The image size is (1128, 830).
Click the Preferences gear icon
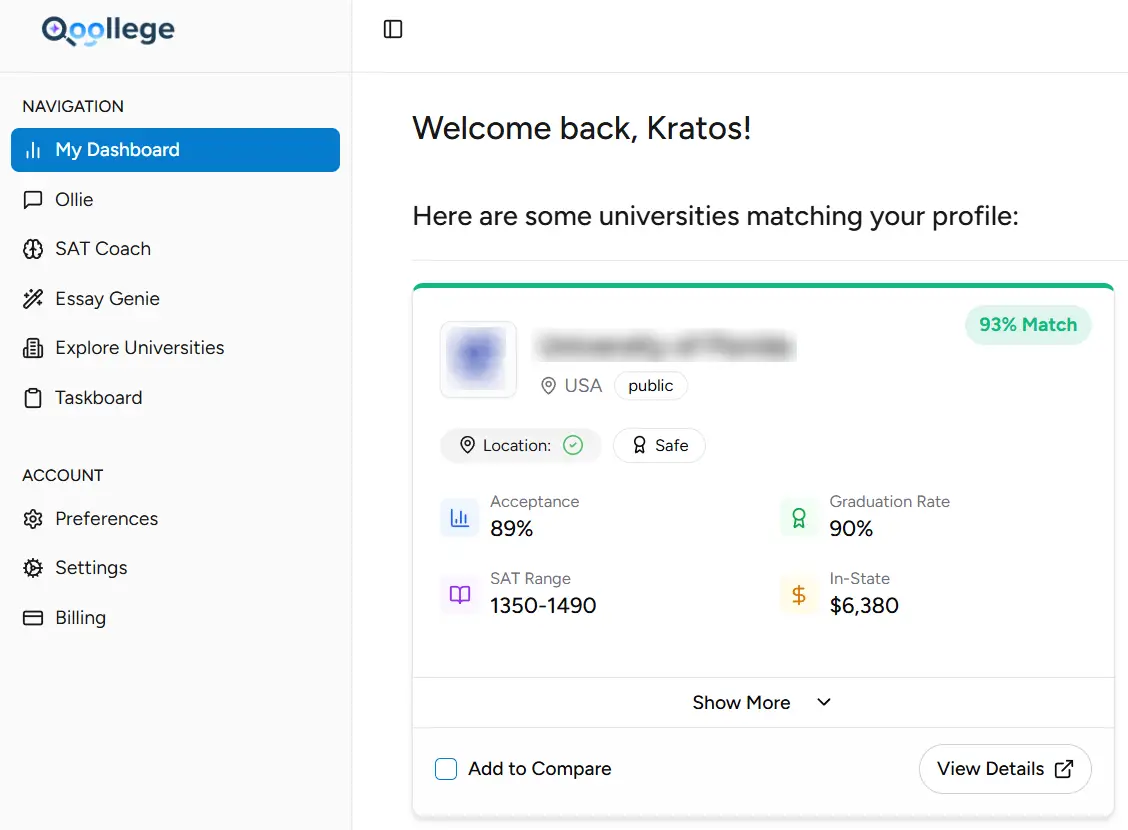[33, 519]
